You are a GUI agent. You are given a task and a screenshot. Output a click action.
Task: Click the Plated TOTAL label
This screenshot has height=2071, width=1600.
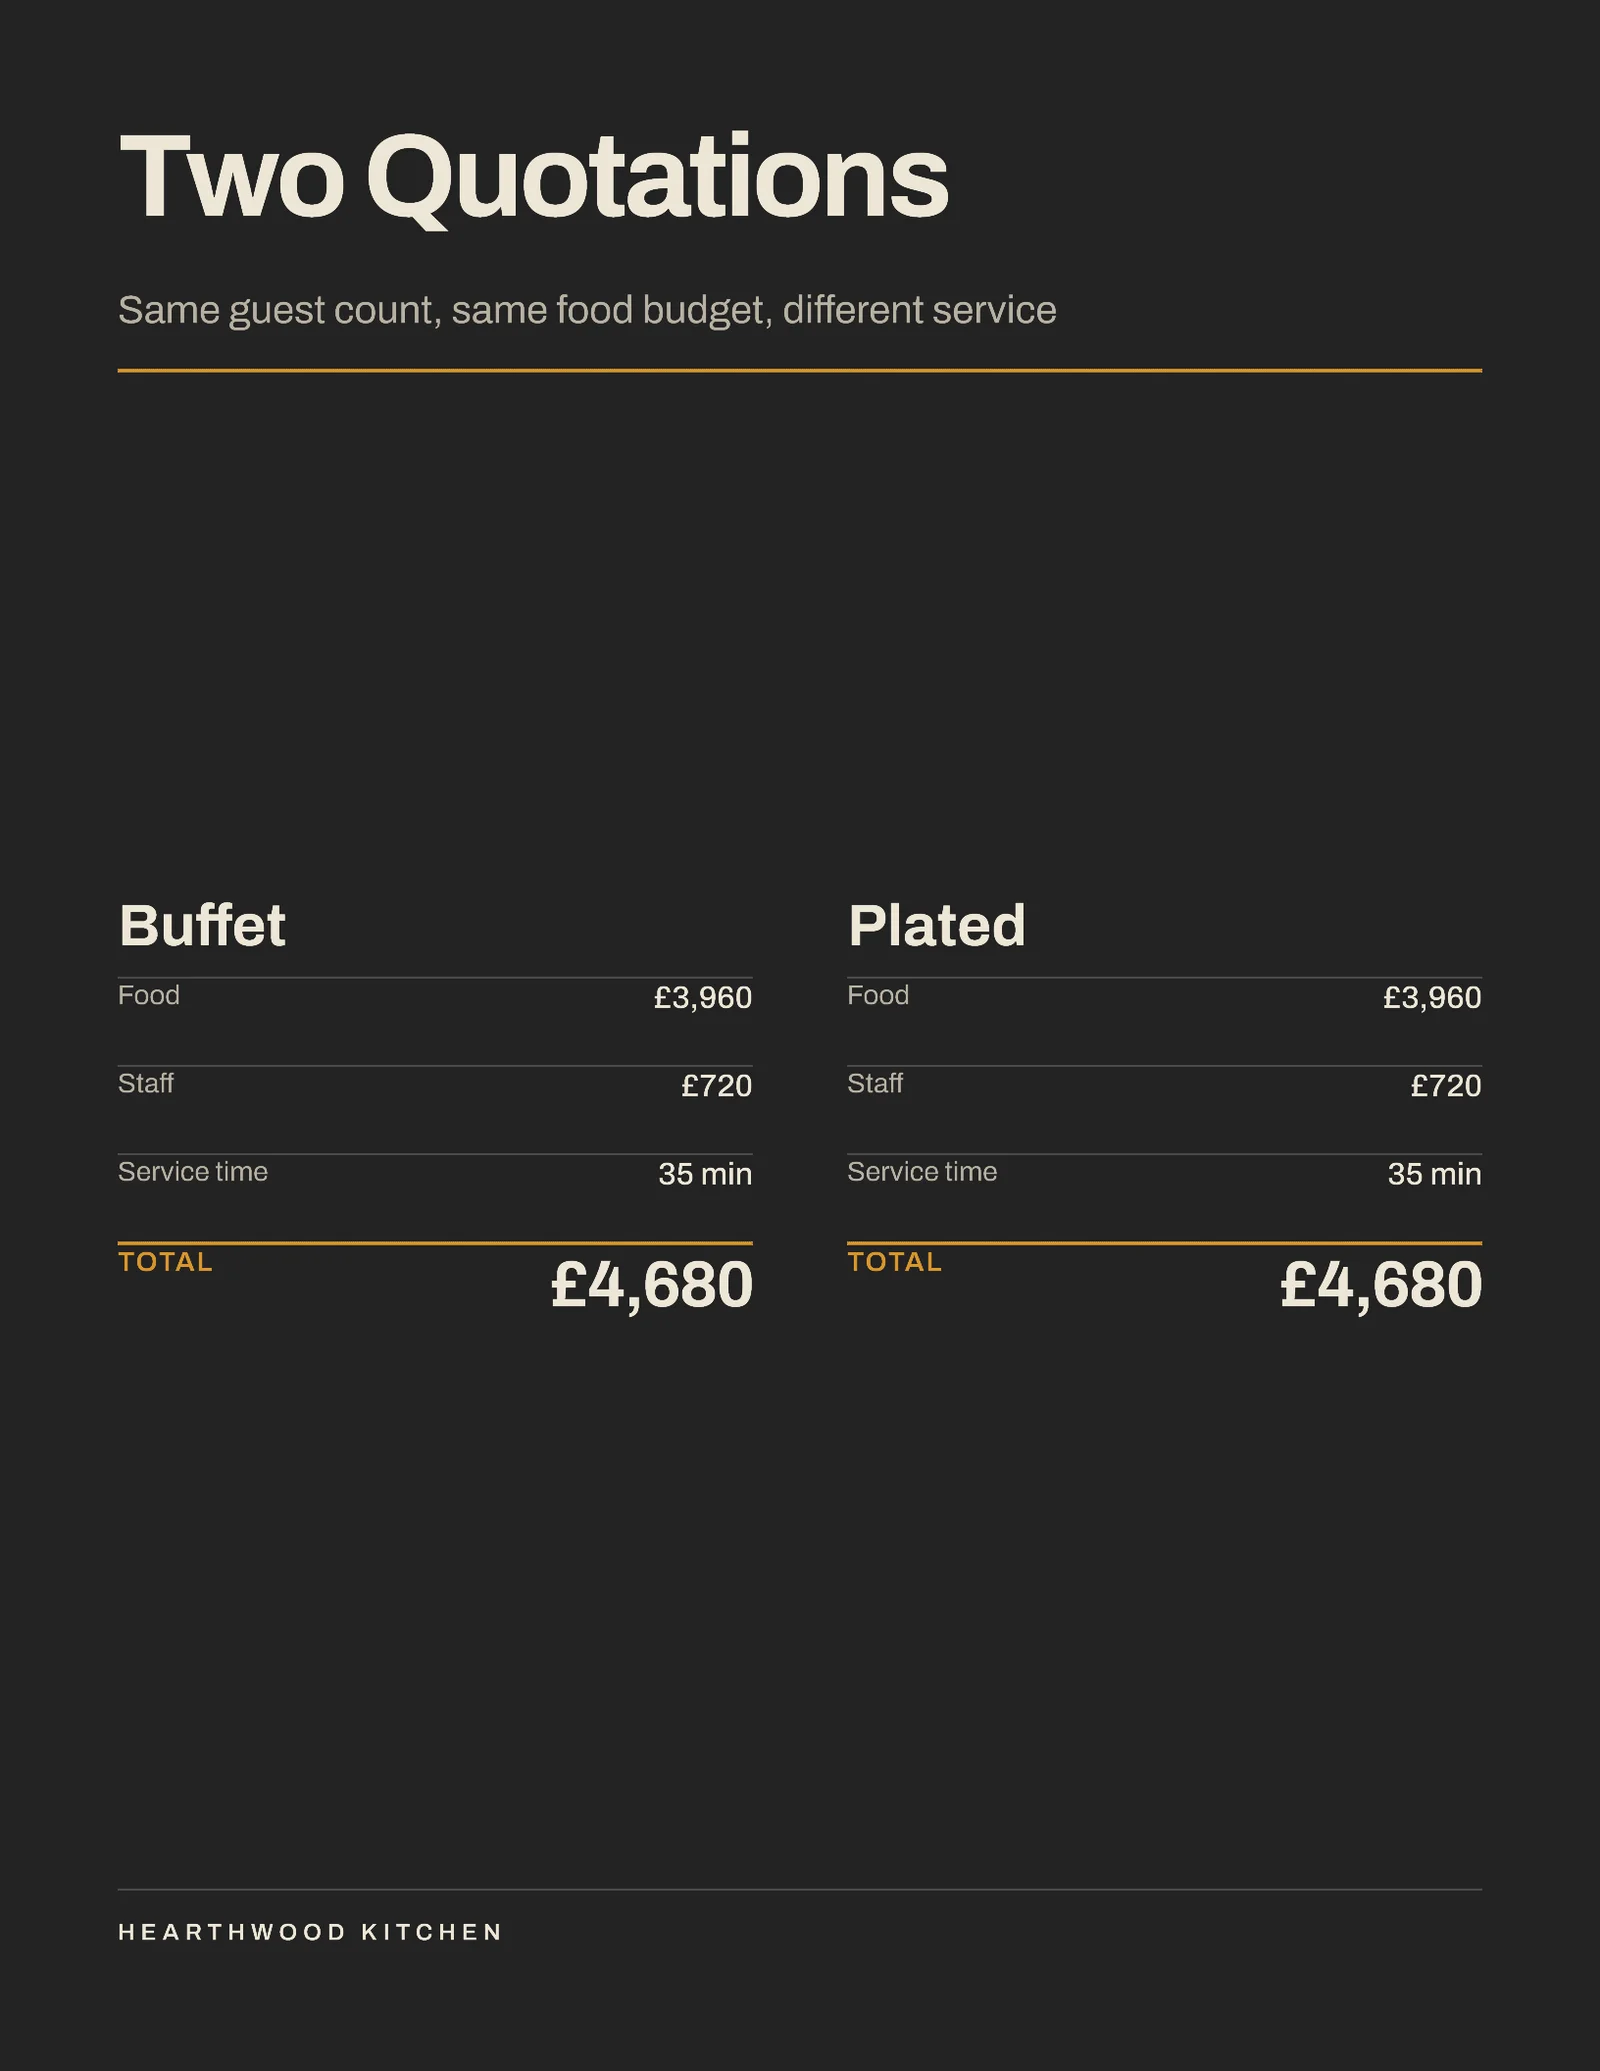pos(895,1261)
